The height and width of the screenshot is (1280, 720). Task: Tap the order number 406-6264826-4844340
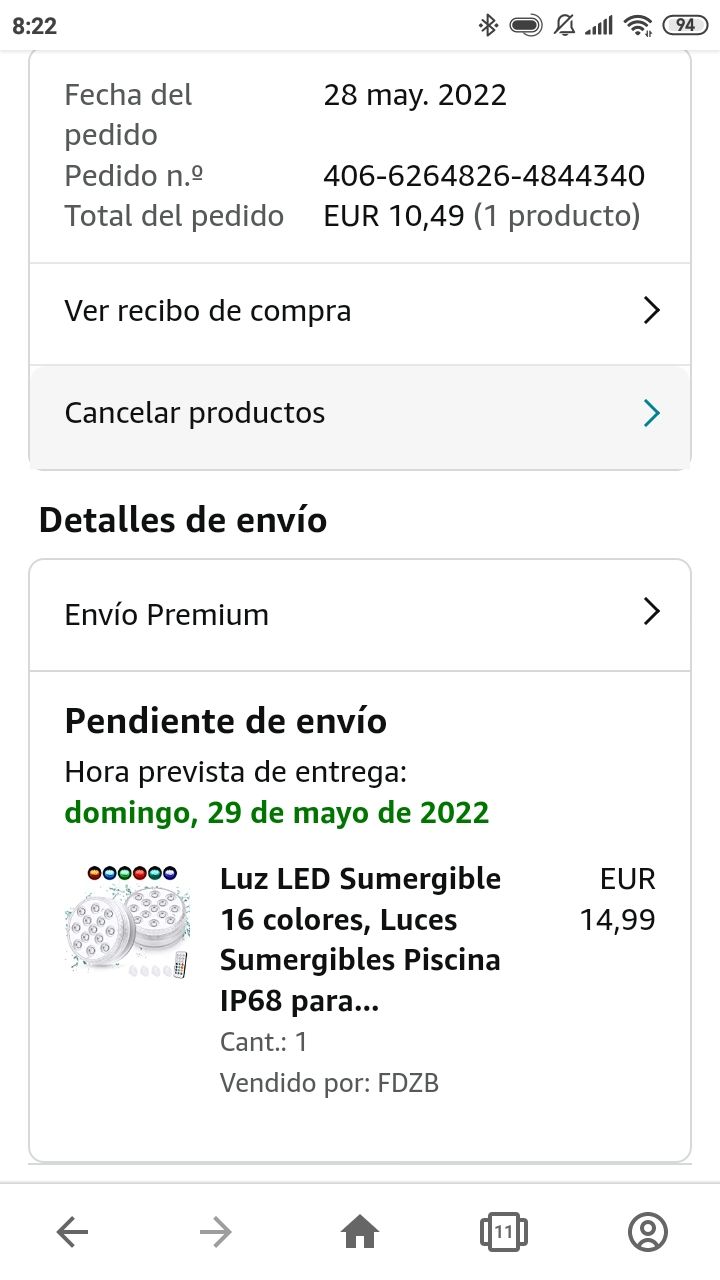(x=484, y=176)
